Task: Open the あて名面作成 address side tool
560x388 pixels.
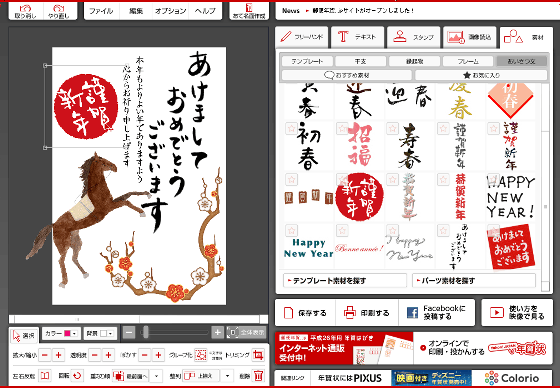Action: [x=249, y=11]
